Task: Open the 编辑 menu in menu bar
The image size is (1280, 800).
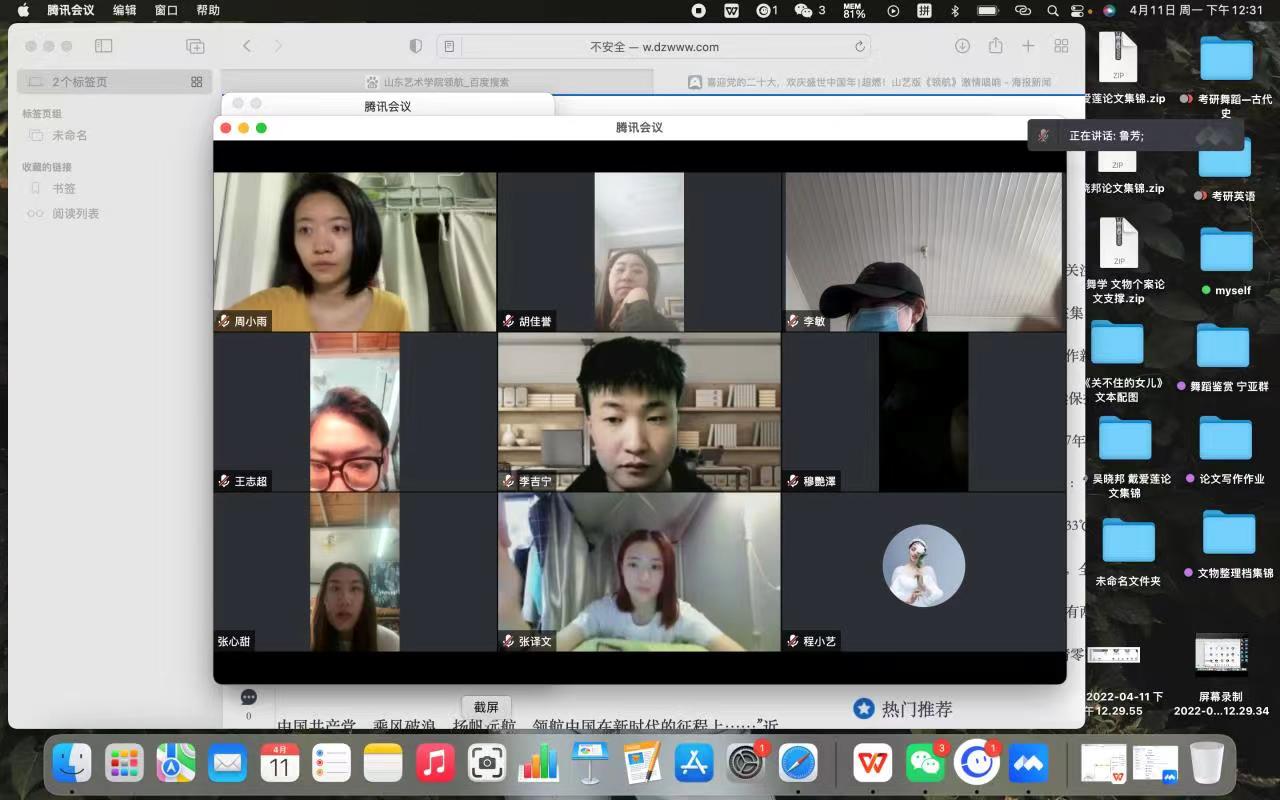Action: point(125,10)
